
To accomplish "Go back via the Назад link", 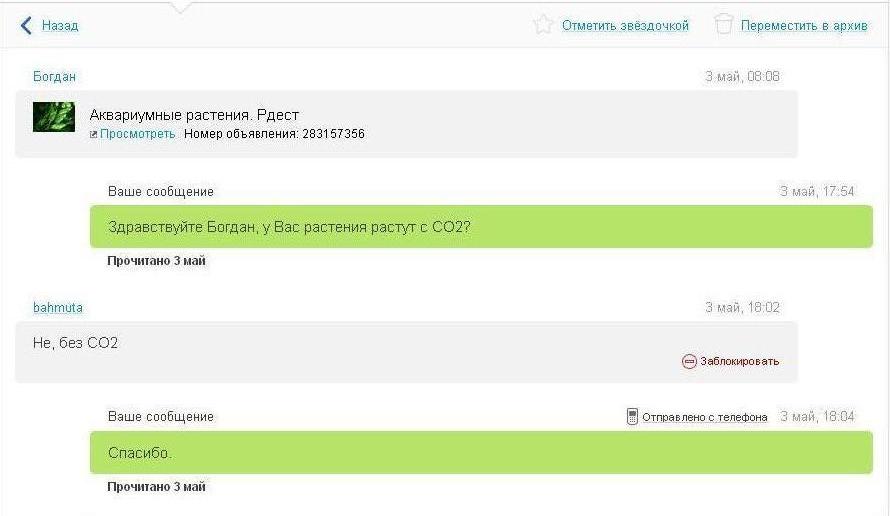I will (x=60, y=26).
